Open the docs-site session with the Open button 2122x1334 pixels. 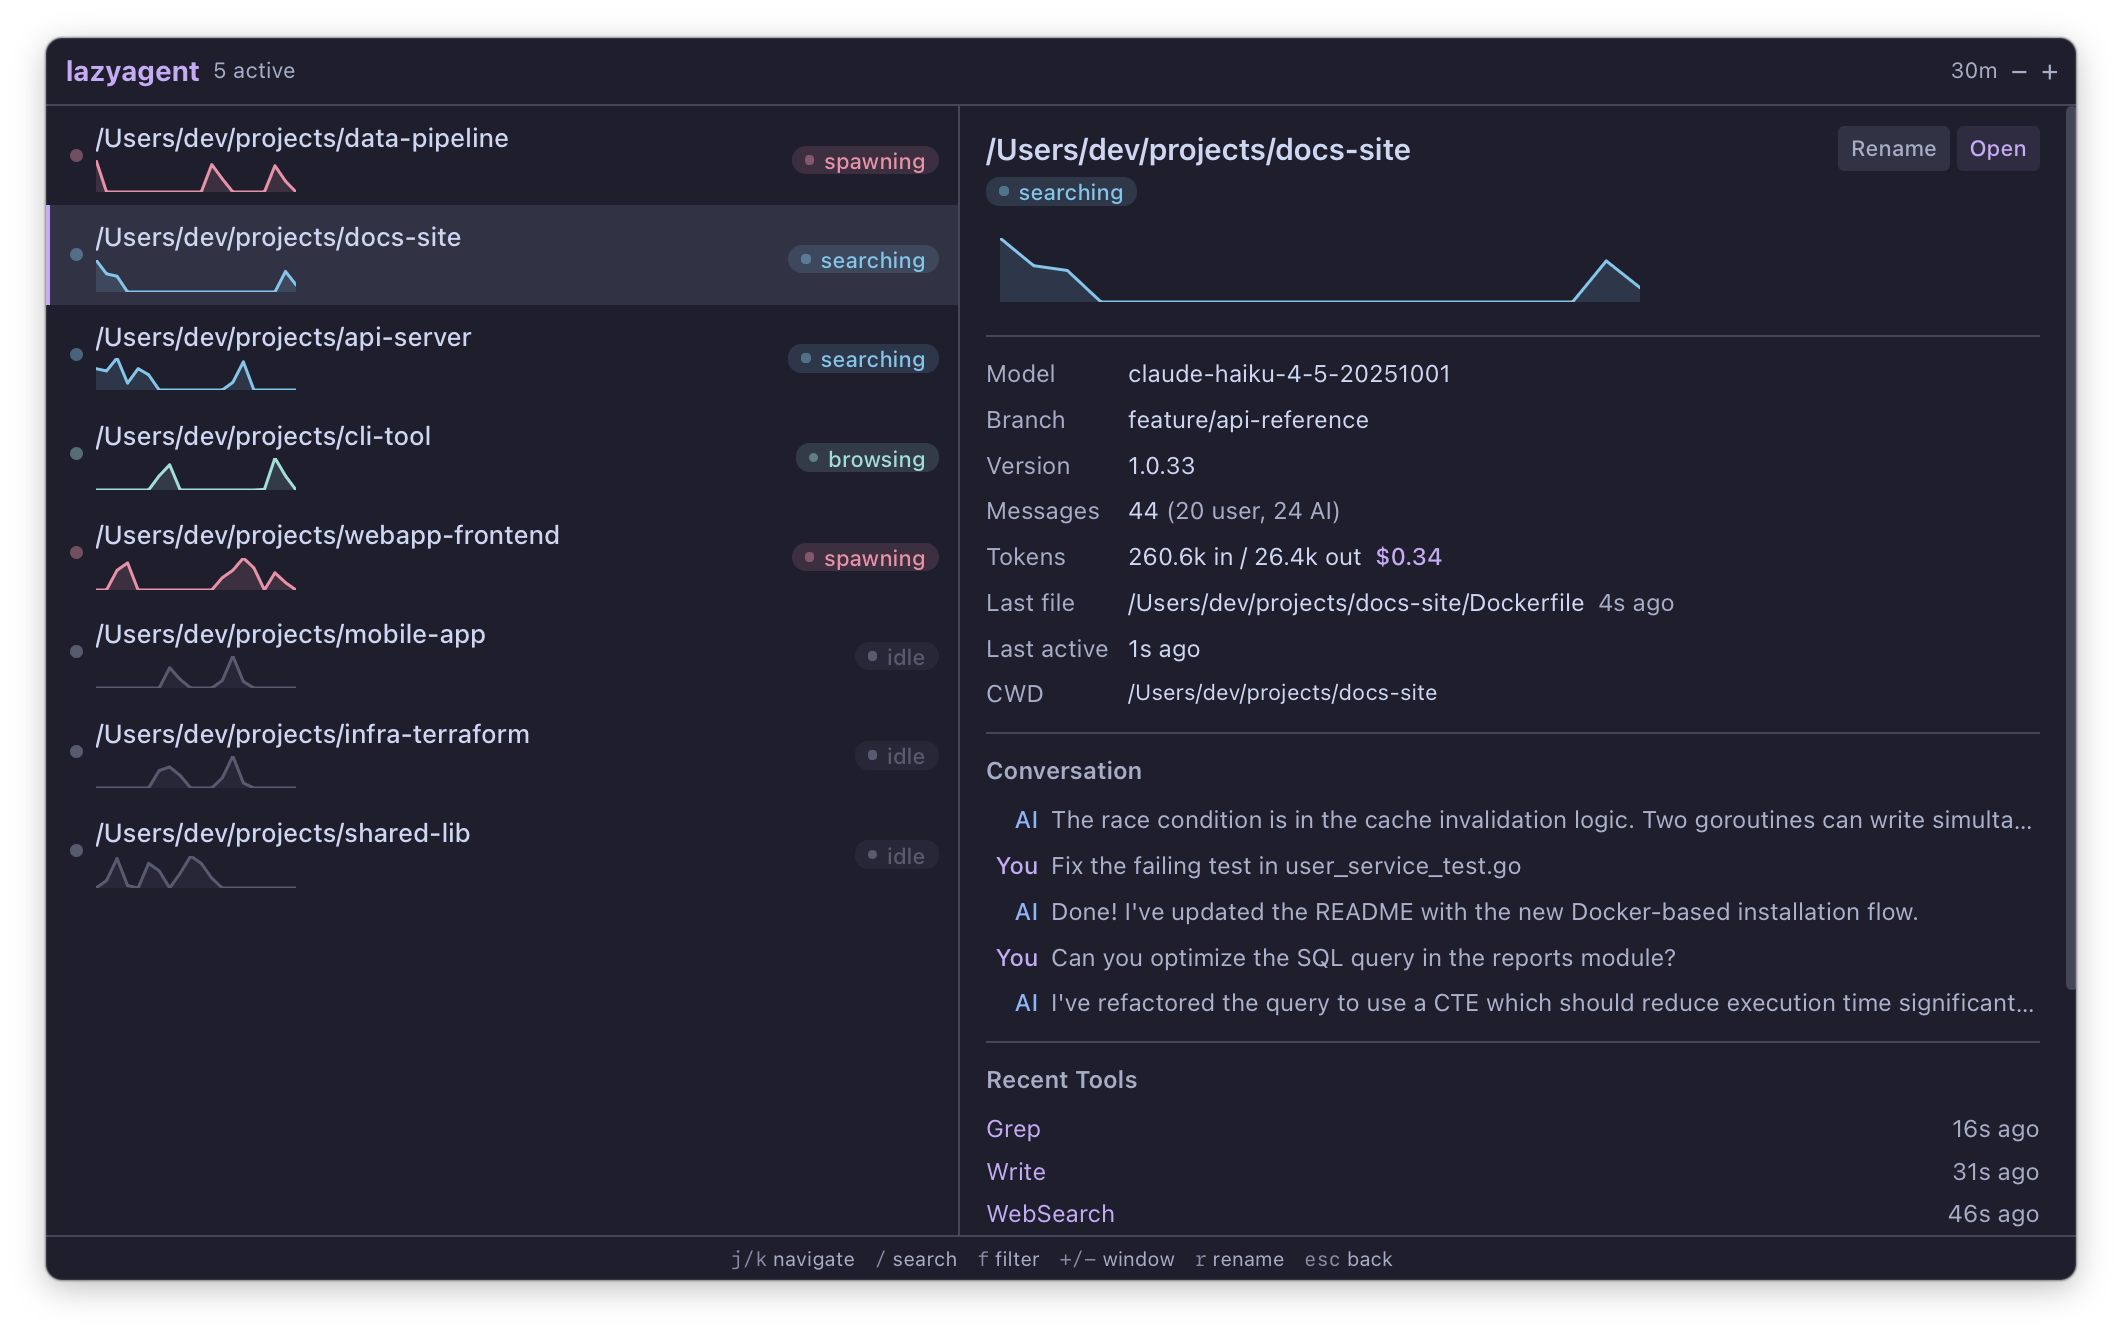[1997, 148]
